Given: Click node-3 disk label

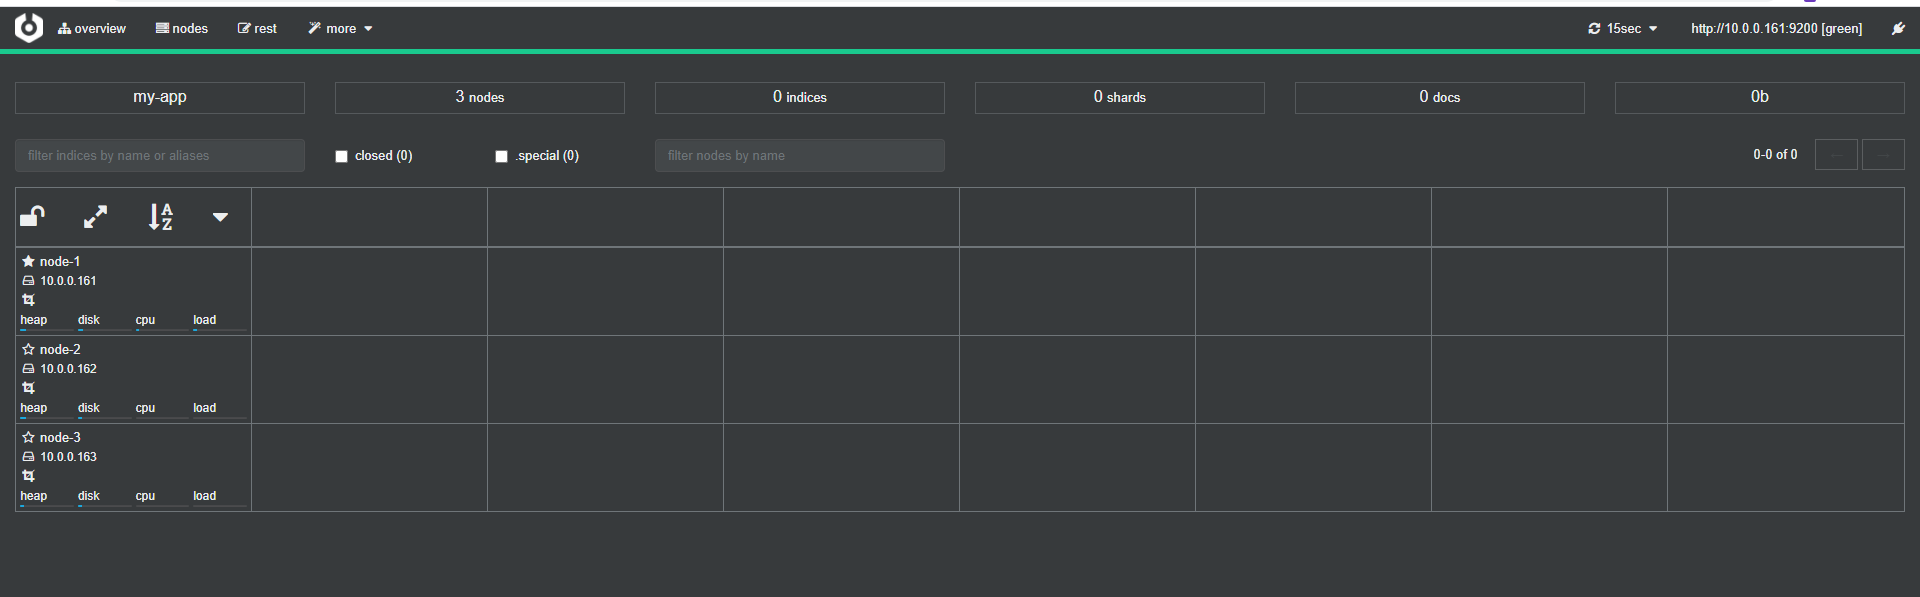Looking at the screenshot, I should point(89,496).
